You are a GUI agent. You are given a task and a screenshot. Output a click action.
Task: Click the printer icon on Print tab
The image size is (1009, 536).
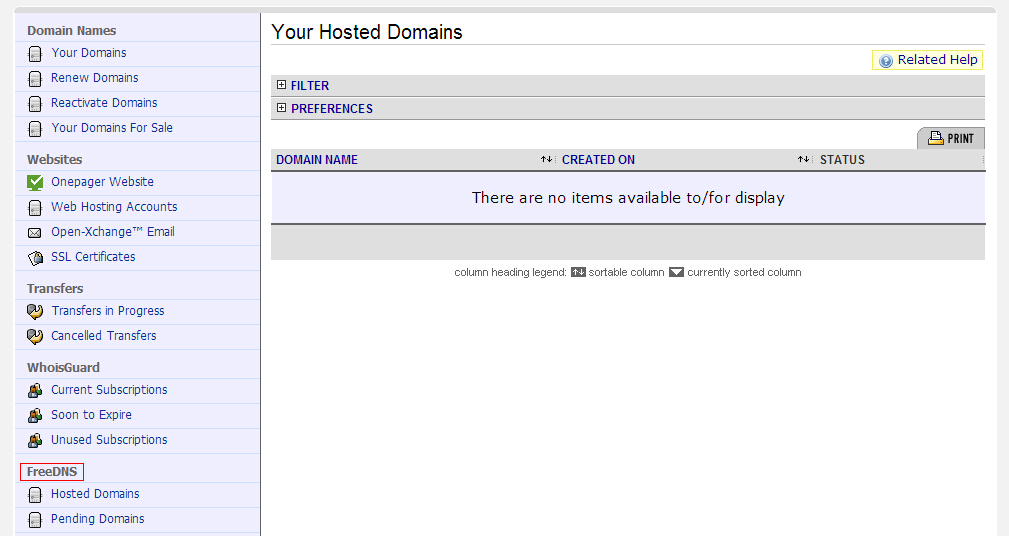coord(935,139)
